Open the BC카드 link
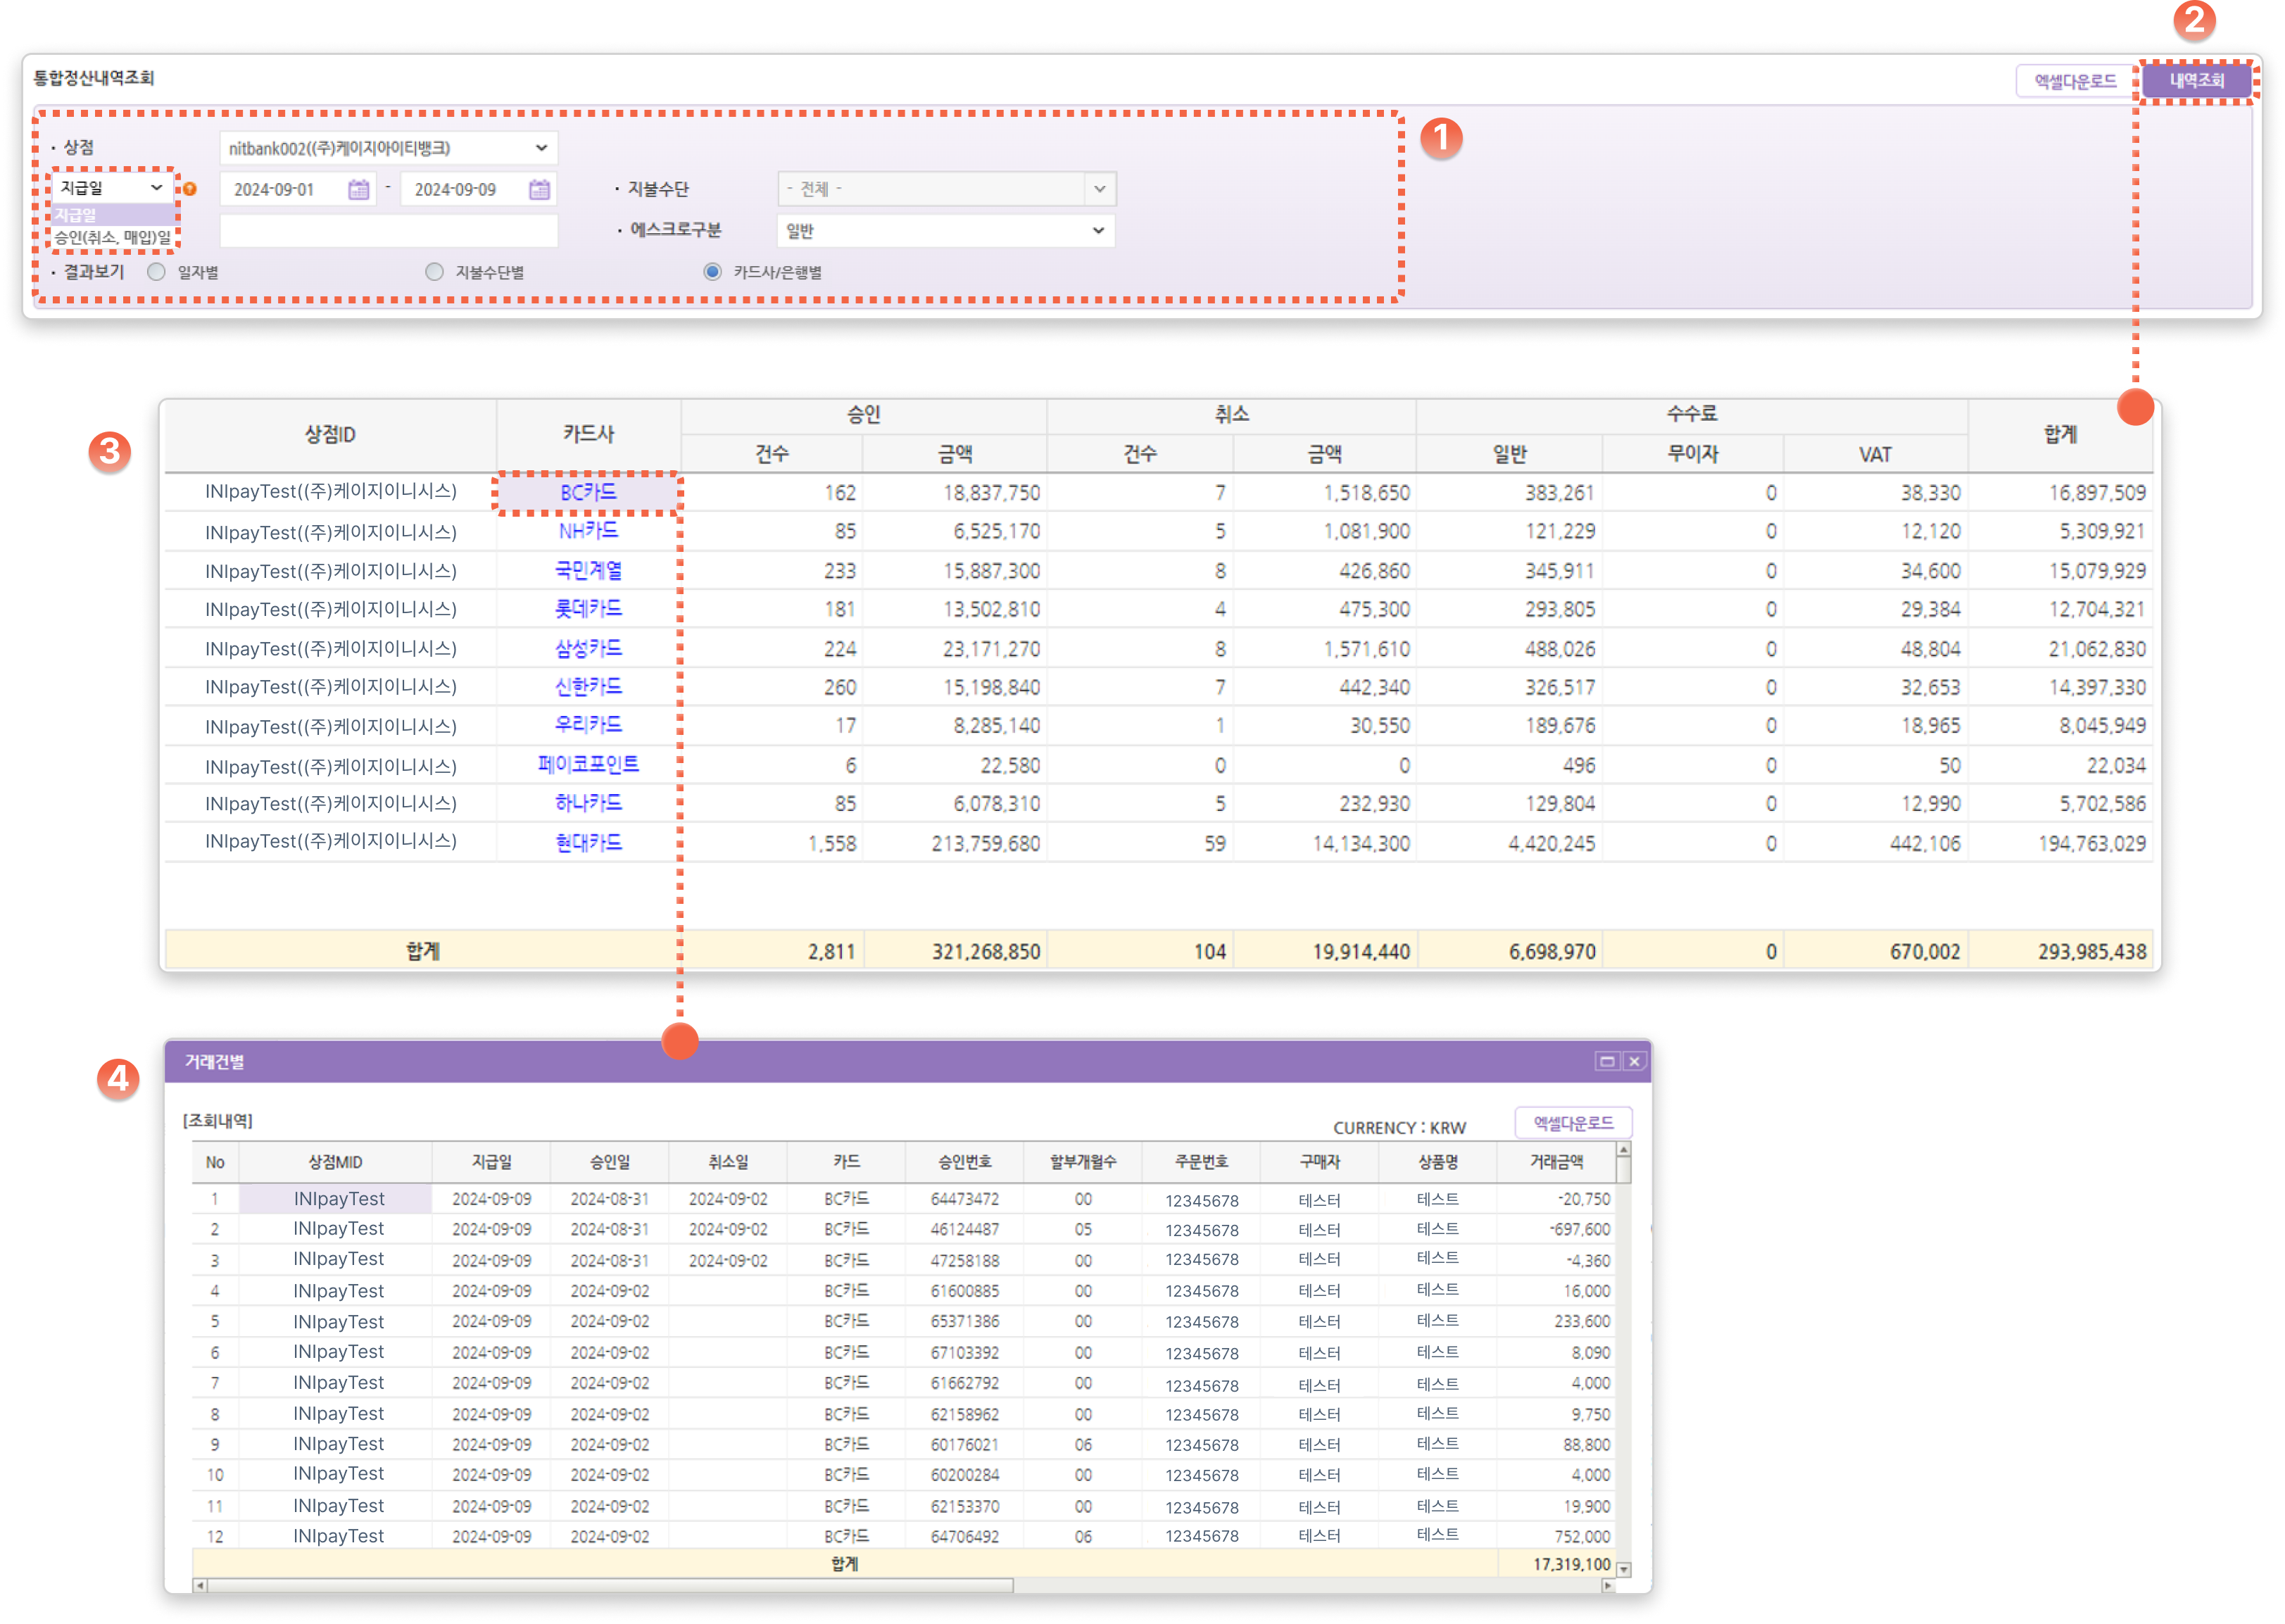Viewport: 2285px width, 1624px height. 588,492
